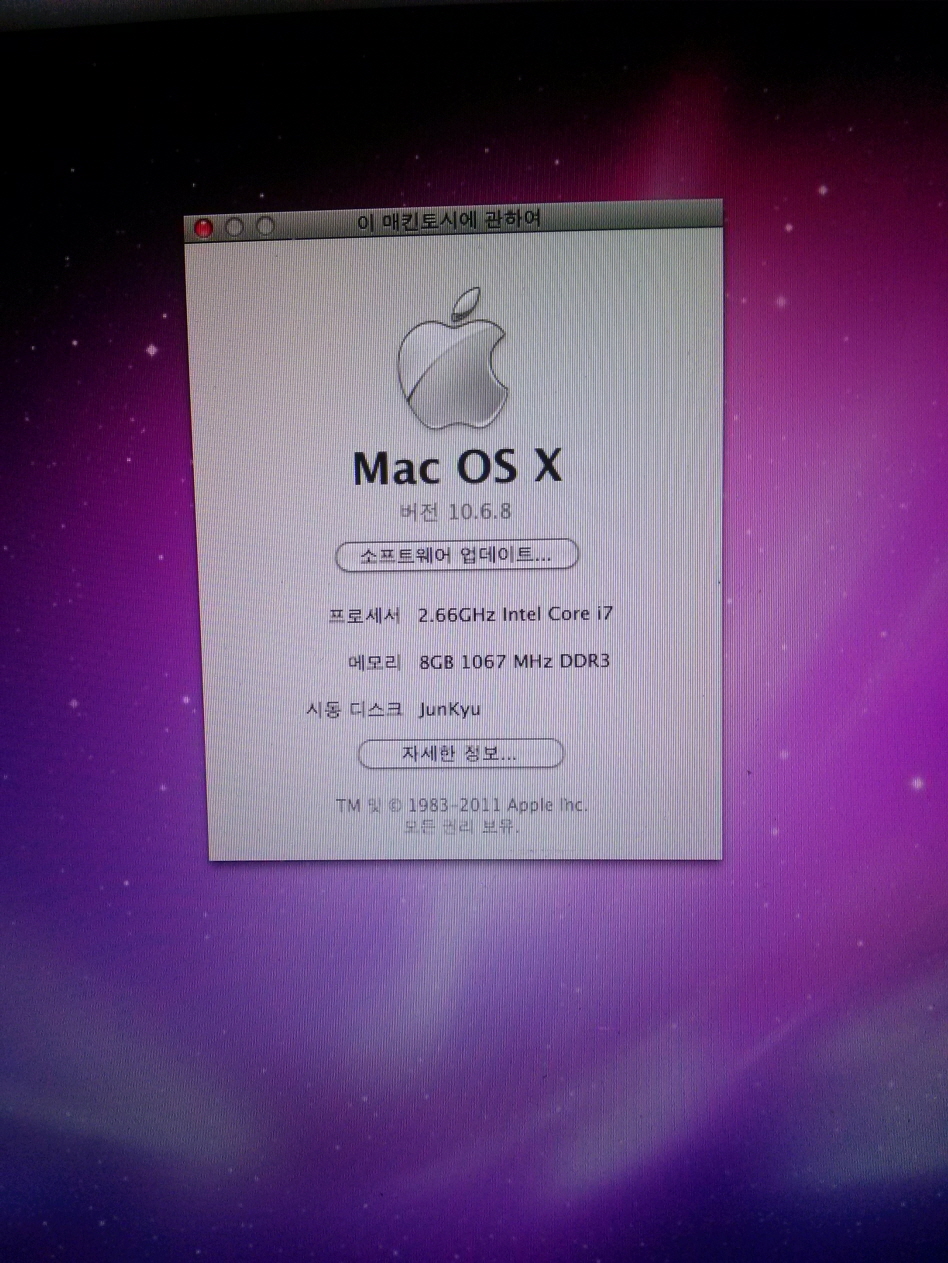Minimize window with the middle title bar button
This screenshot has height=1263, width=948.
pos(234,227)
